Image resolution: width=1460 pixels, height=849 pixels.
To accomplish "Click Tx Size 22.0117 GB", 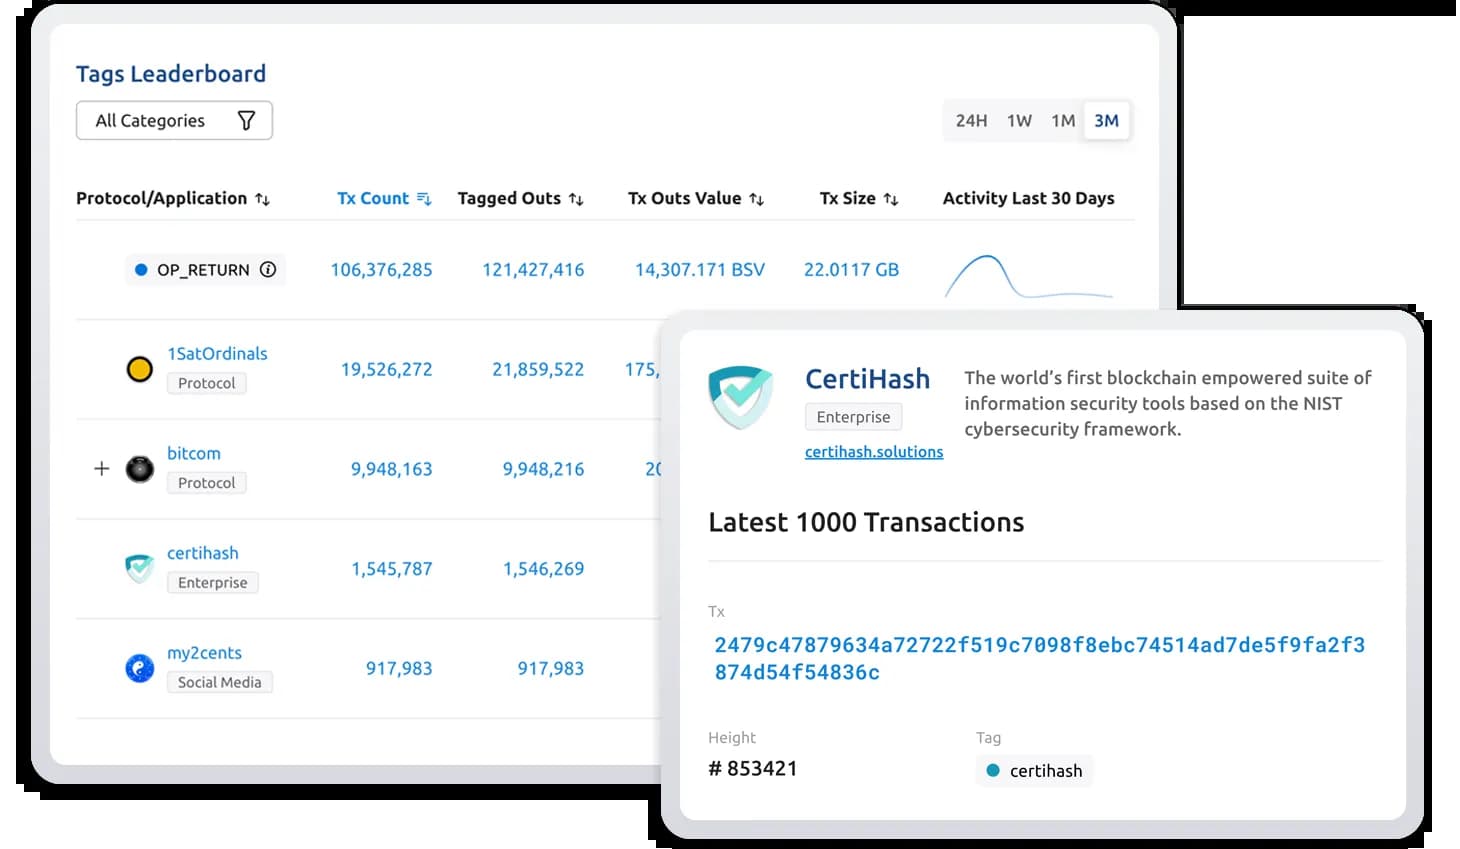I will coord(851,269).
